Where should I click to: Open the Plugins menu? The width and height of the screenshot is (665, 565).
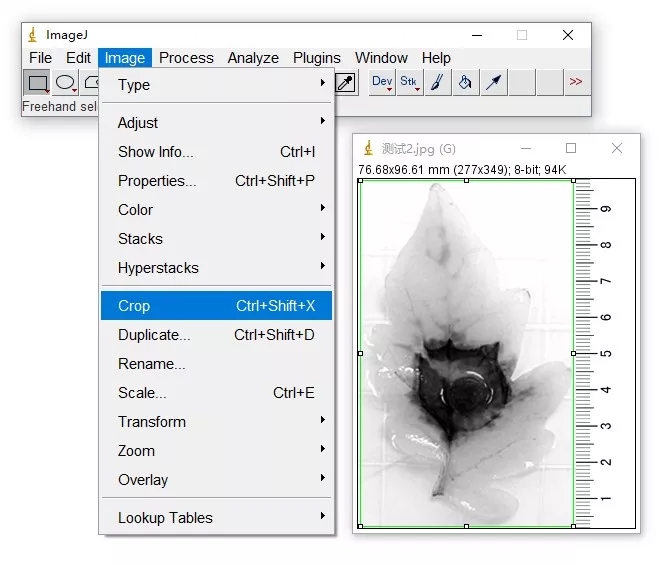pyautogui.click(x=317, y=58)
